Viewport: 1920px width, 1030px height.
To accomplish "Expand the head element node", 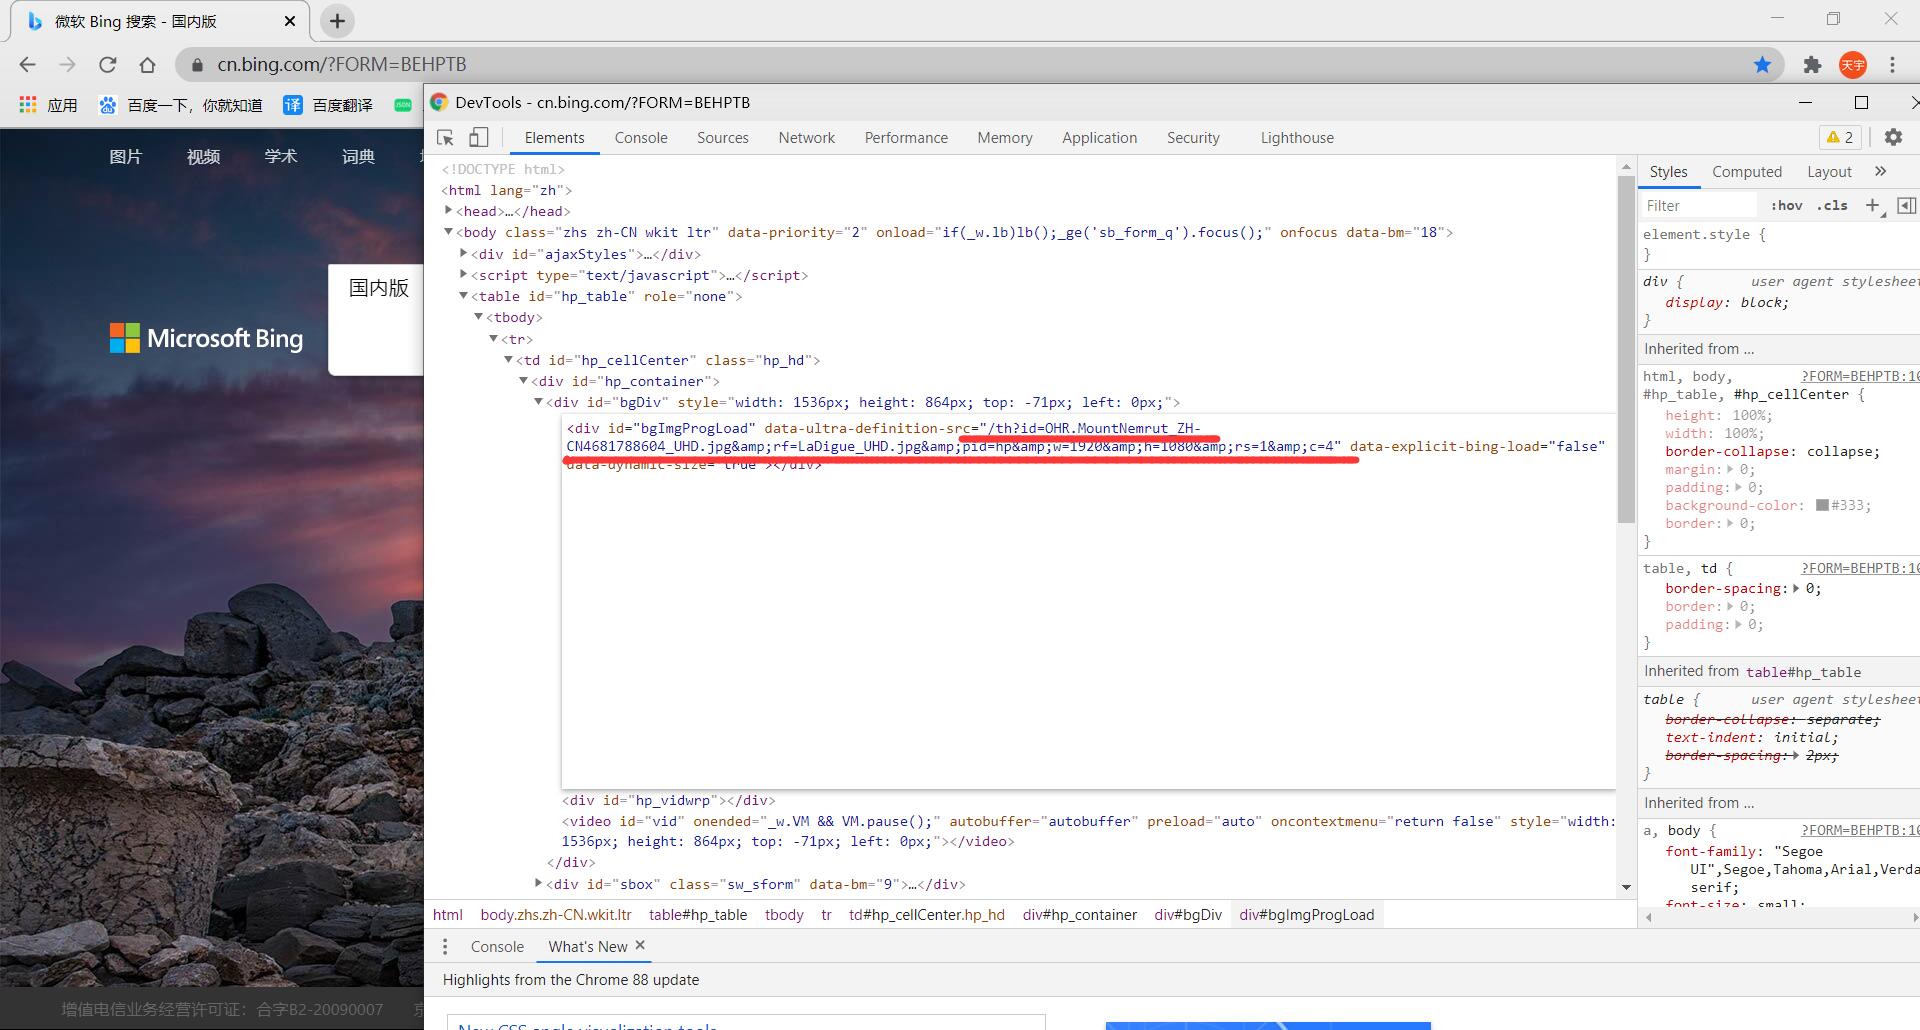I will pos(449,211).
